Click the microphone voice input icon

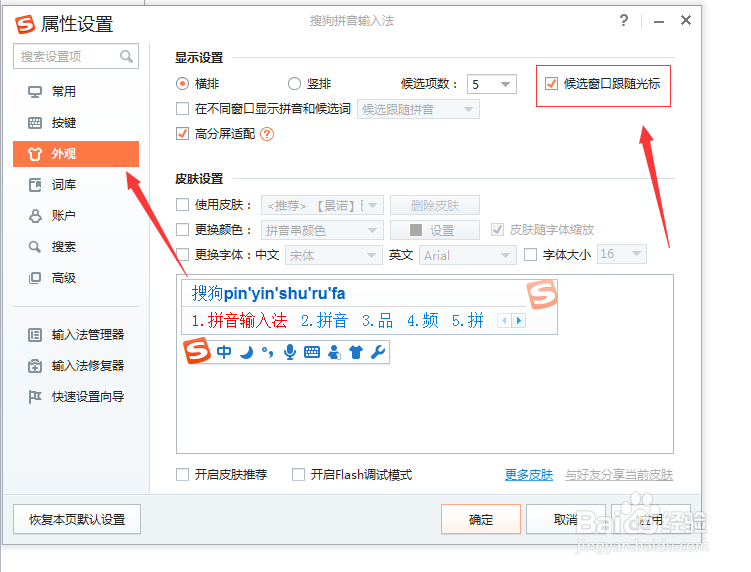(x=290, y=352)
